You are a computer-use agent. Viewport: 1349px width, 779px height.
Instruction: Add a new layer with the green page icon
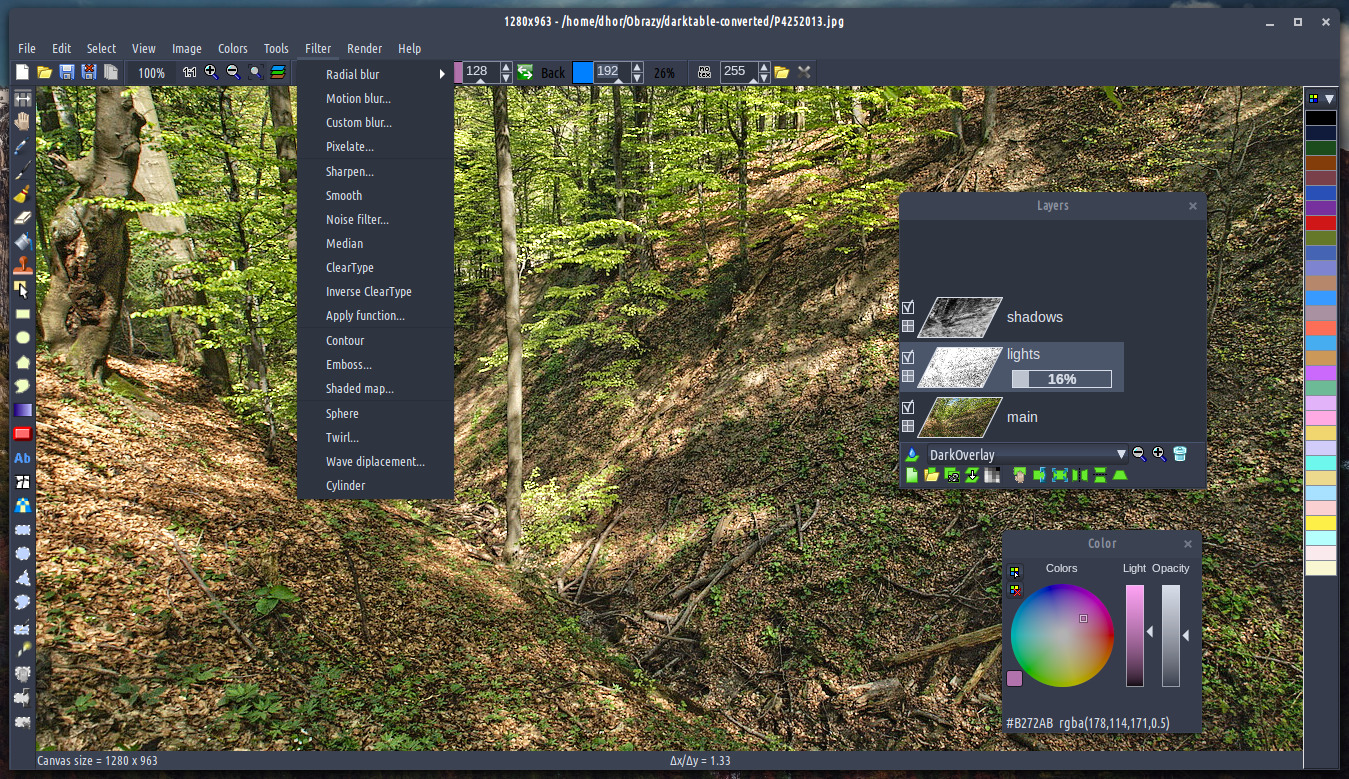912,475
